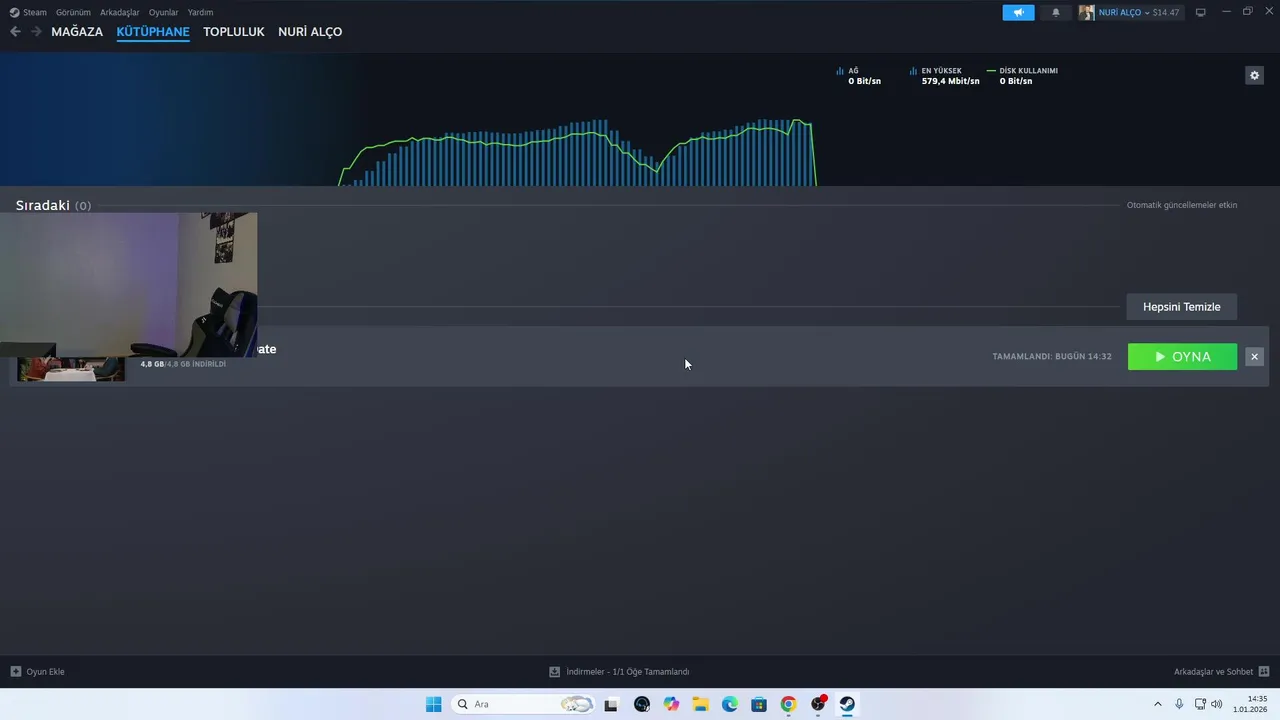1280x720 pixels.
Task: Click the EN YÜKSEK 579,4 Mbit/sn stat
Action: [x=945, y=76]
